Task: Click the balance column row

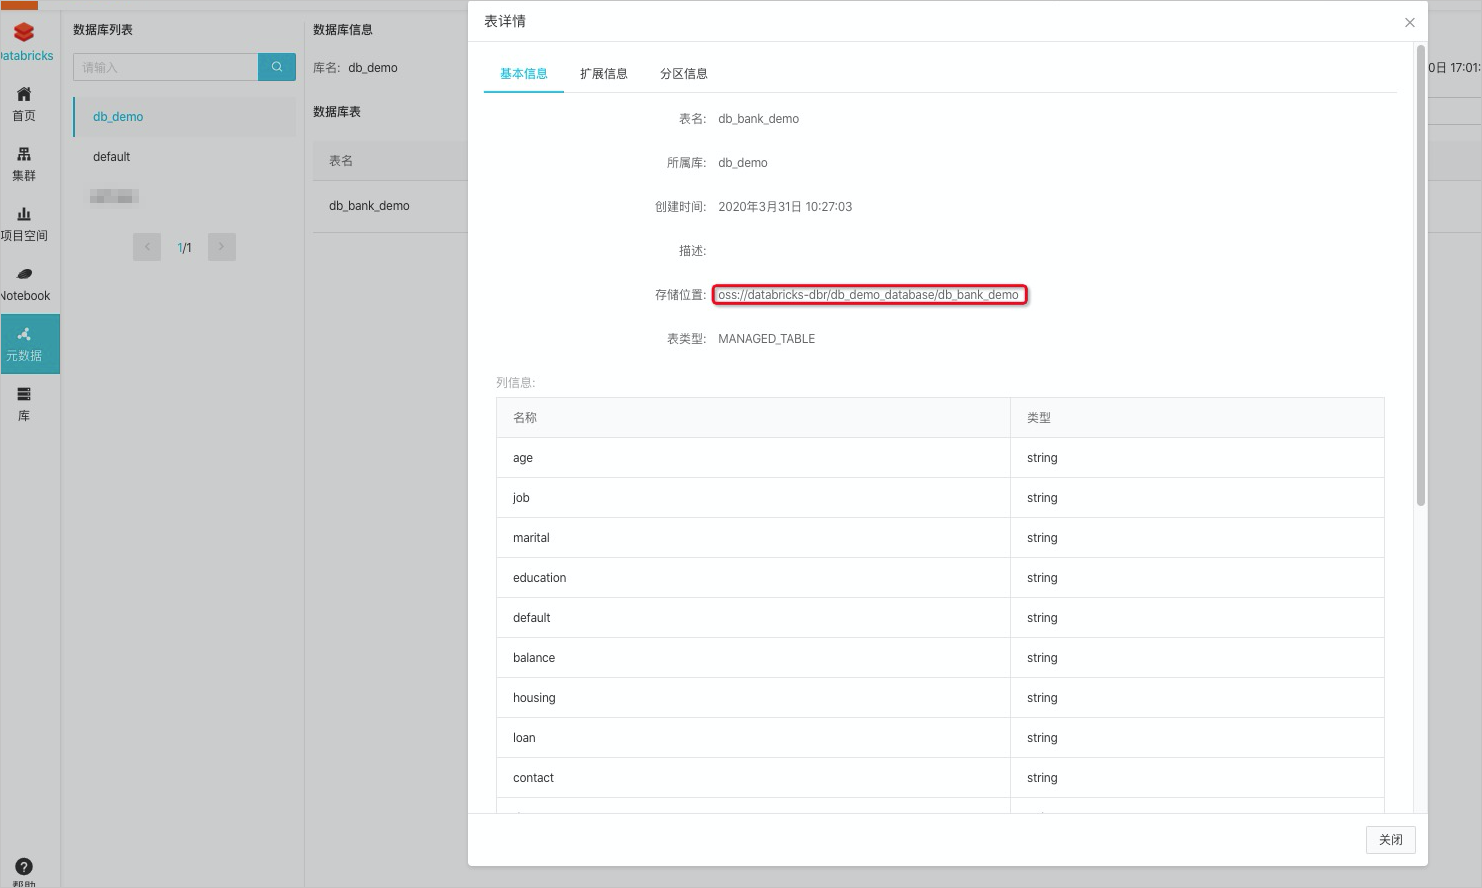Action: (940, 658)
